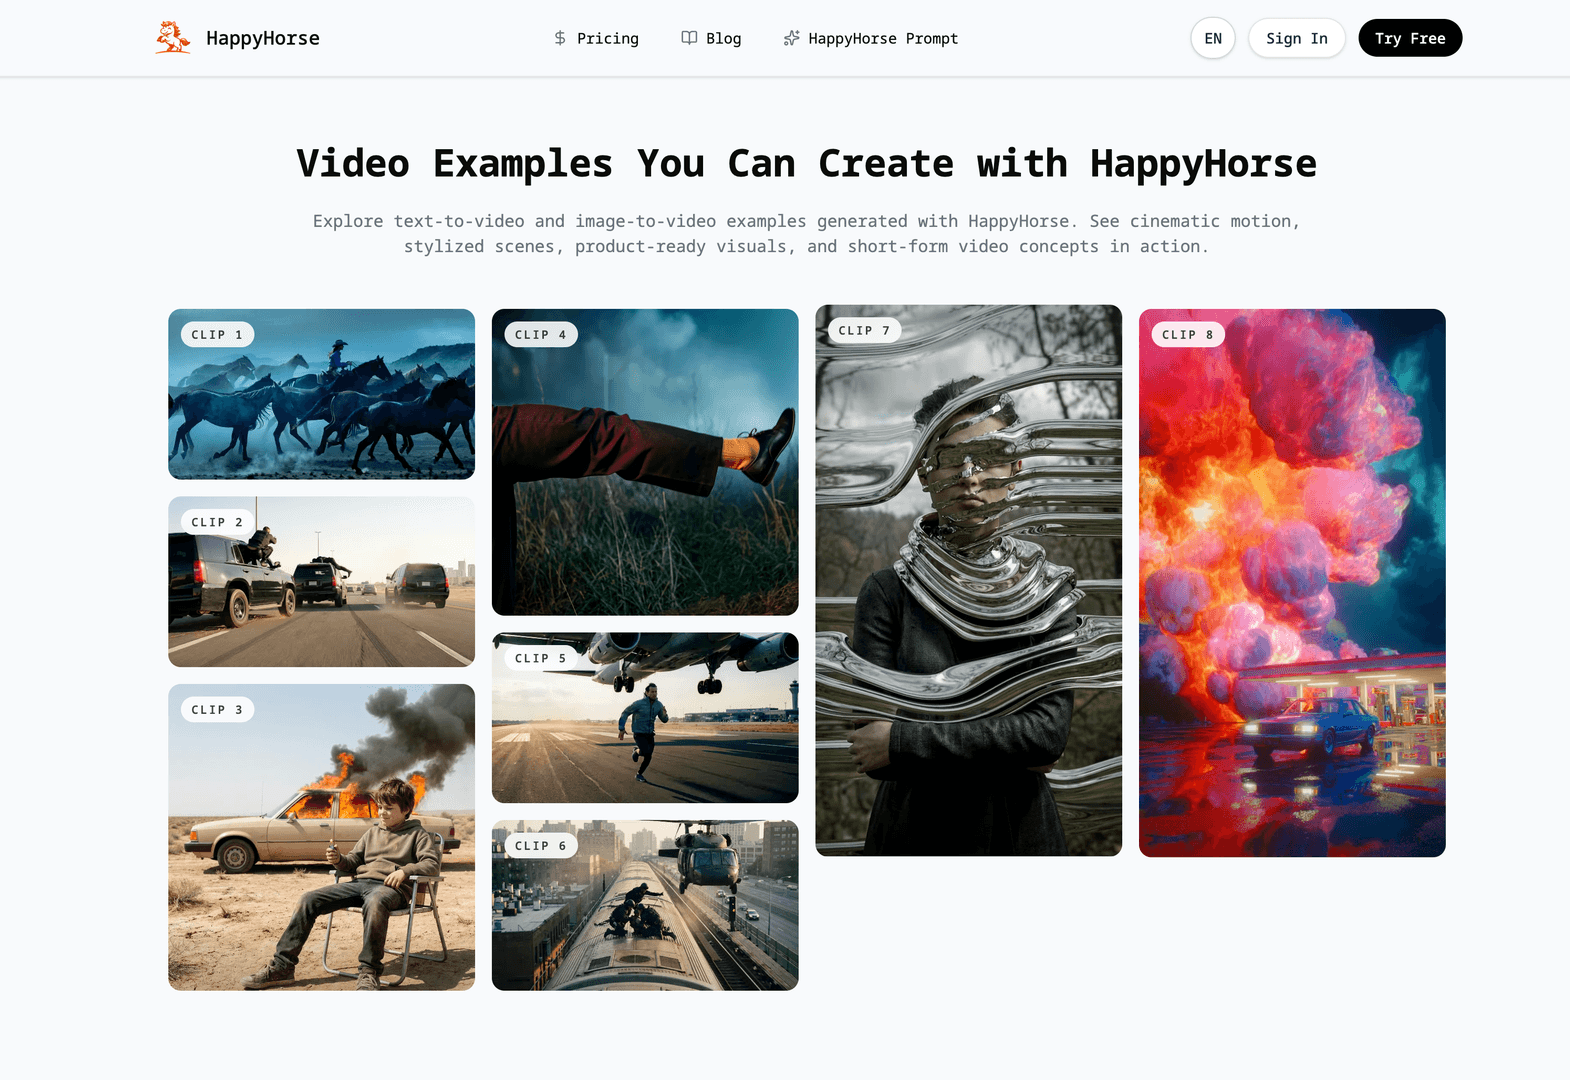Click the HappyHorse brand name text

pyautogui.click(x=263, y=38)
